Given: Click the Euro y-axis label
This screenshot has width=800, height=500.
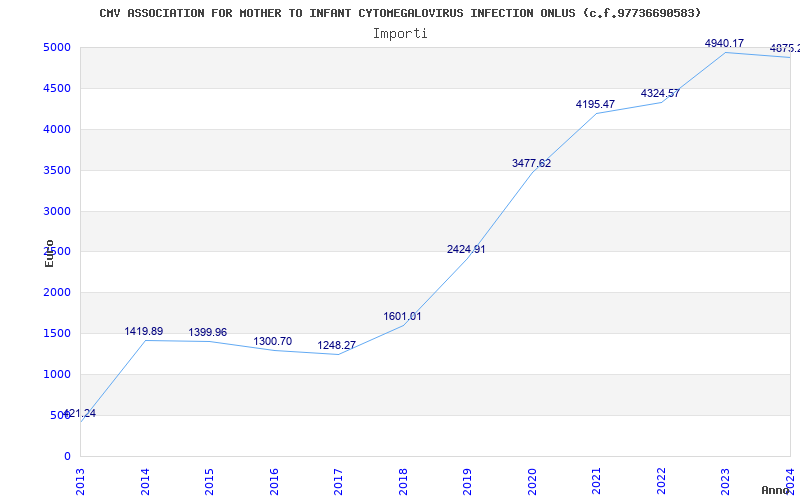Looking at the screenshot, I should point(49,253).
